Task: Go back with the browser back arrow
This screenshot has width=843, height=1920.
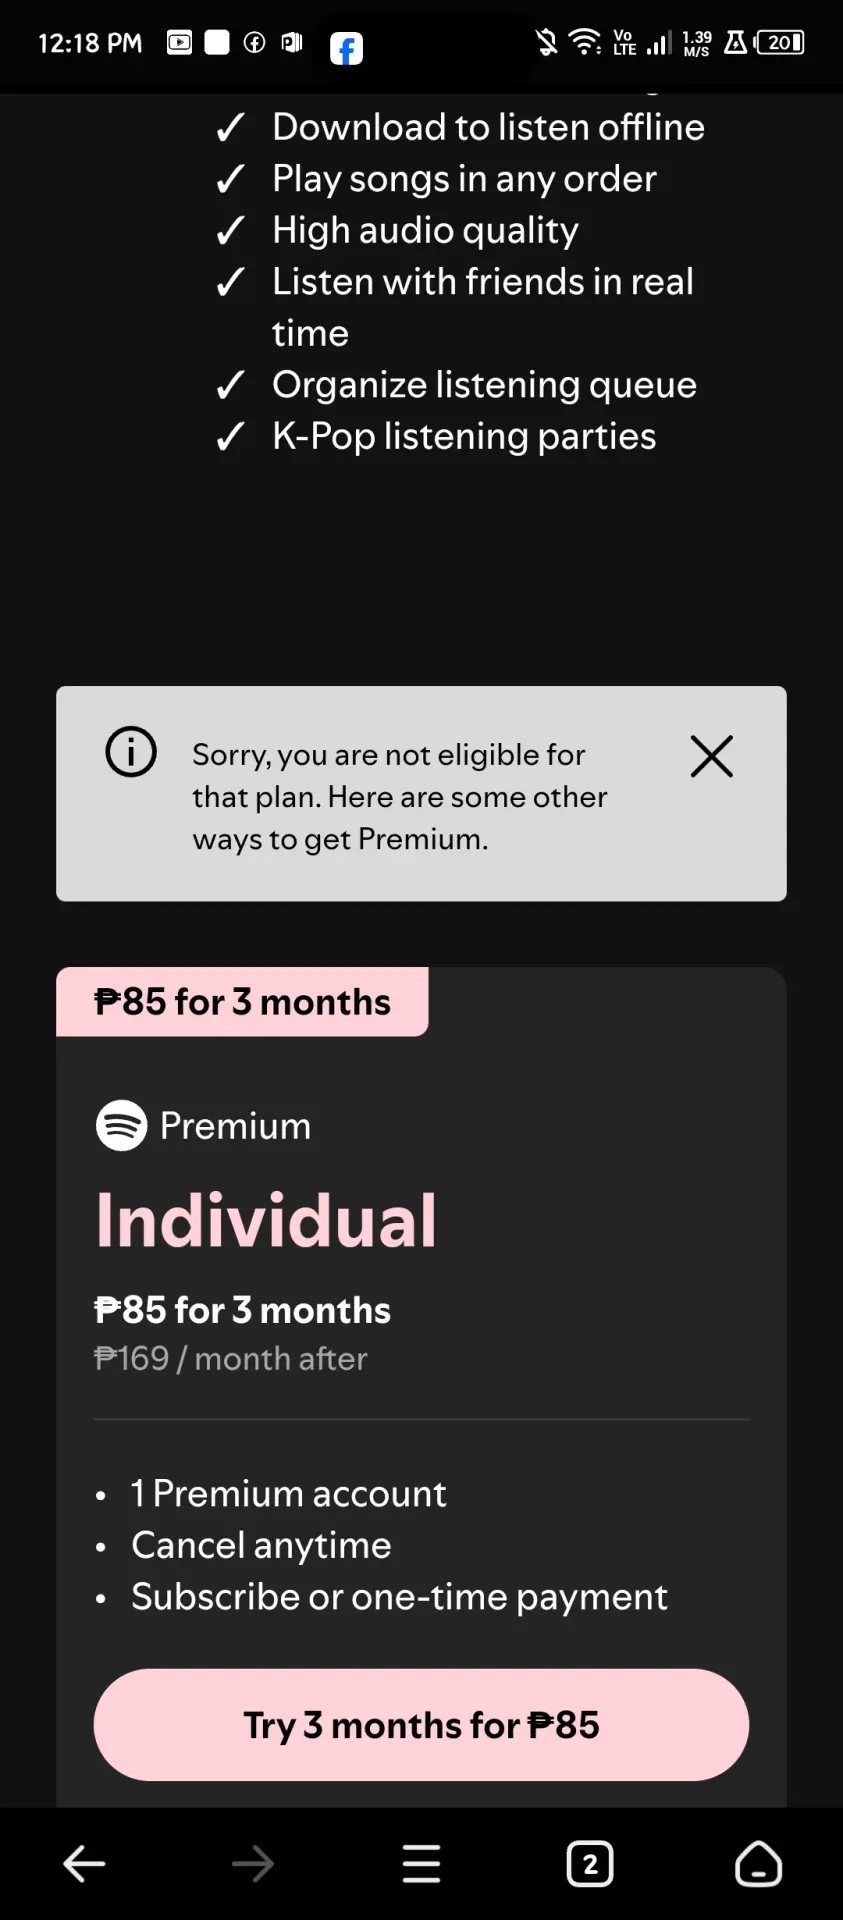Action: (x=84, y=1864)
